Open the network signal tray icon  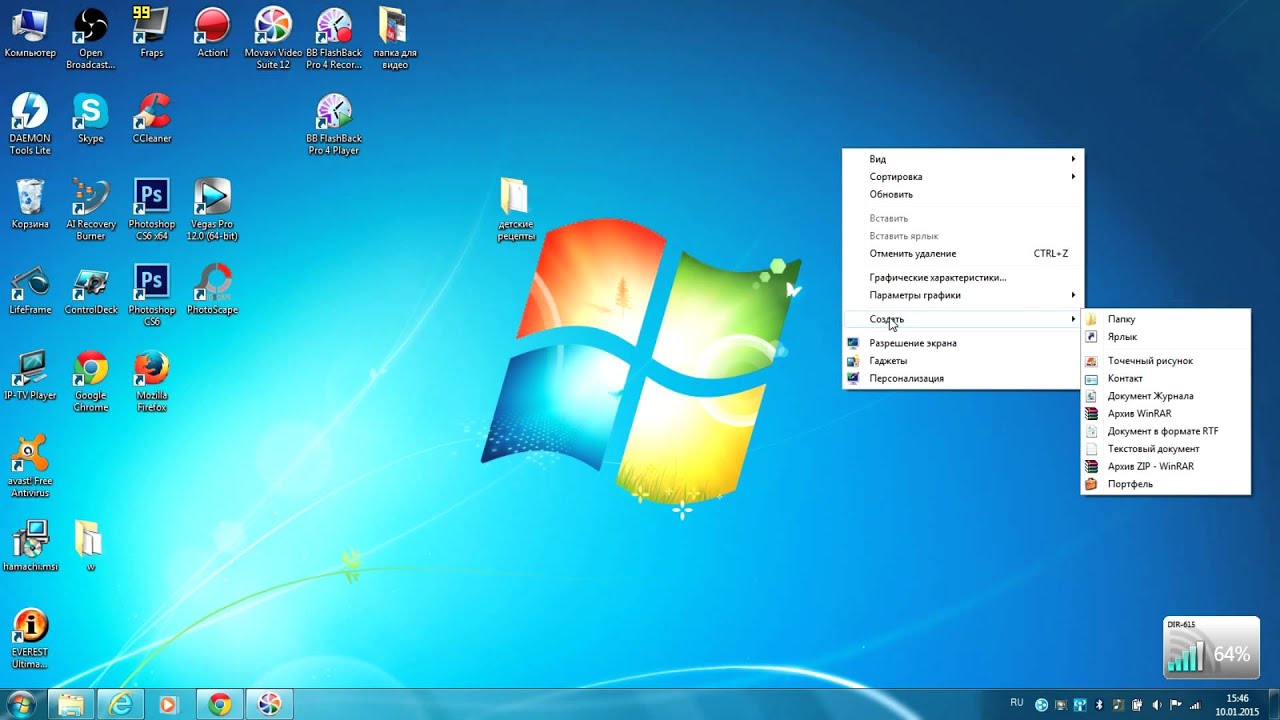(1195, 705)
